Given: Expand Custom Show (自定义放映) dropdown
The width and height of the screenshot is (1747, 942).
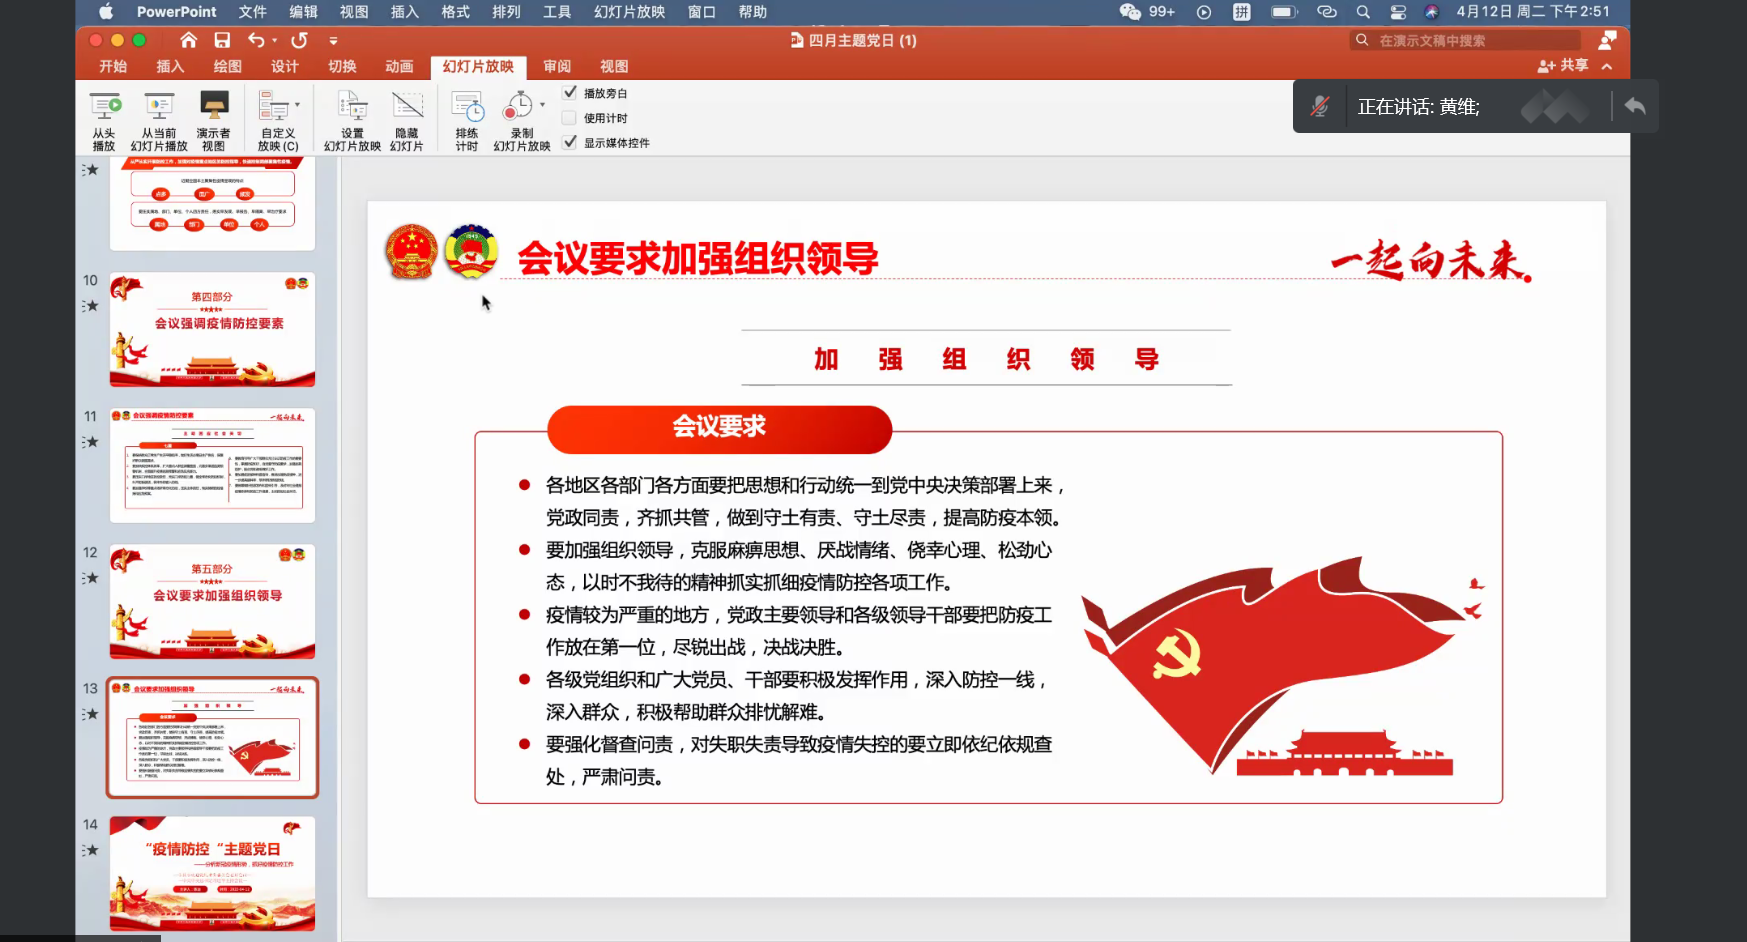Looking at the screenshot, I should point(297,105).
